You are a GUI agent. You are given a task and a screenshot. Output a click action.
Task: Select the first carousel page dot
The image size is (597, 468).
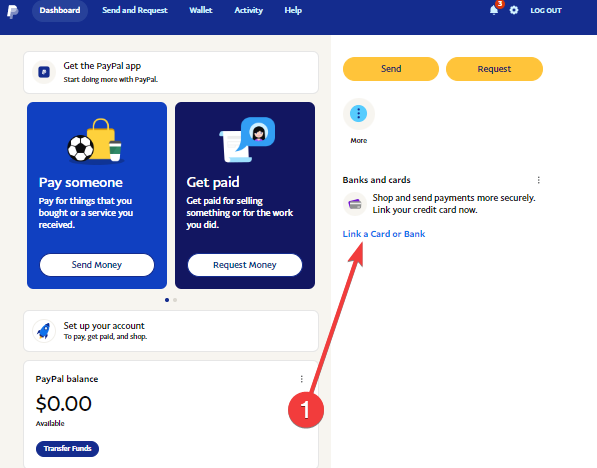[167, 300]
